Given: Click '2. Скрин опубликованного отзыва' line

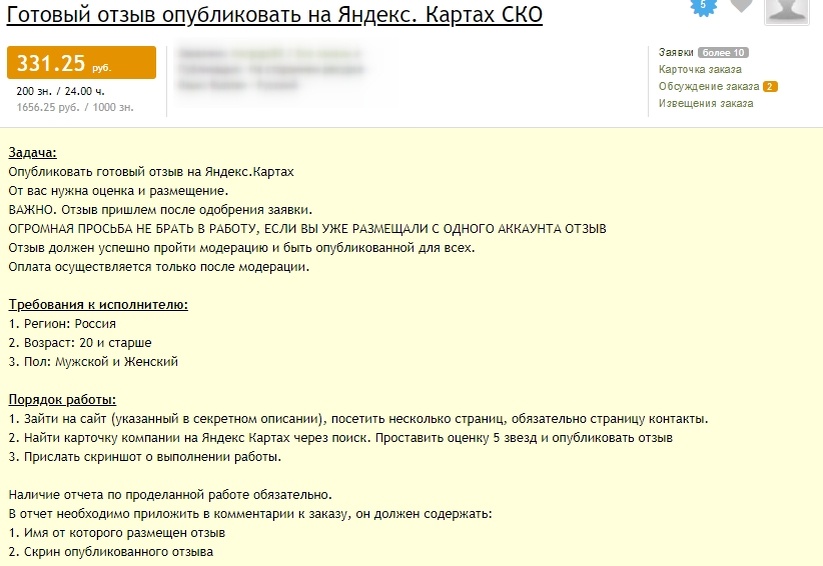Looking at the screenshot, I should tap(111, 552).
